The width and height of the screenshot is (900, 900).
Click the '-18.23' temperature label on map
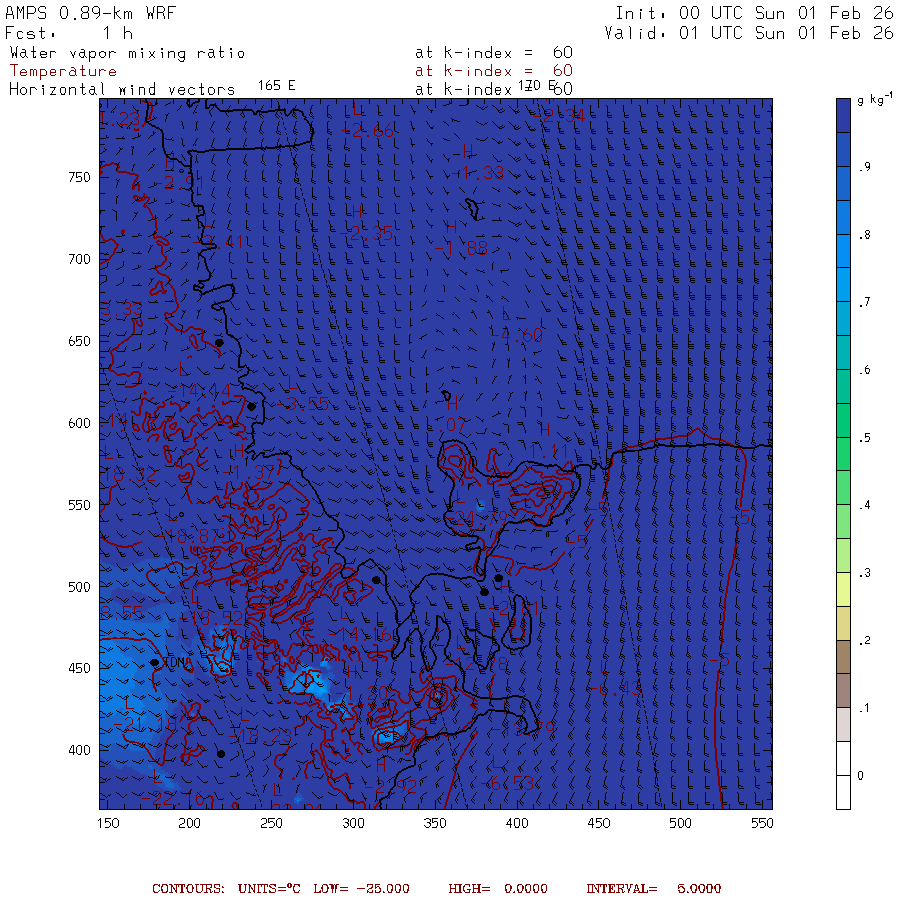(x=261, y=736)
